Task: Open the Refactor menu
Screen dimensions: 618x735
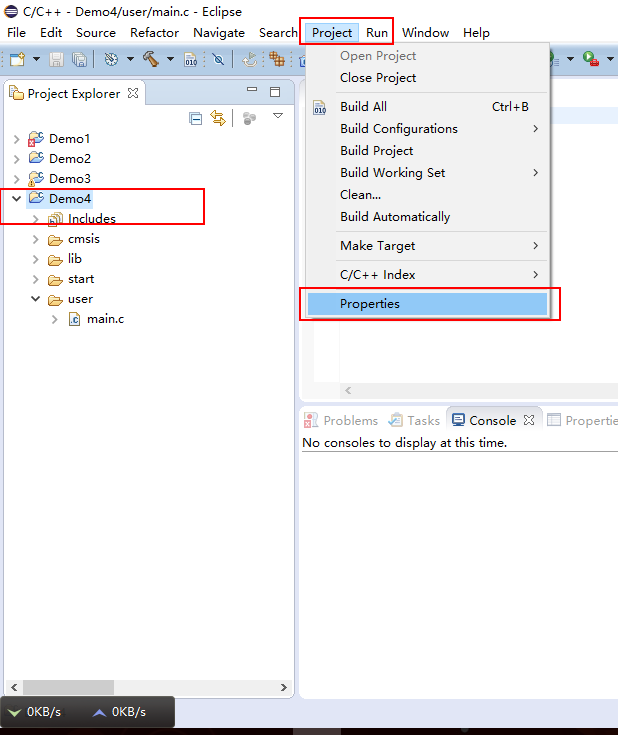Action: [x=154, y=33]
